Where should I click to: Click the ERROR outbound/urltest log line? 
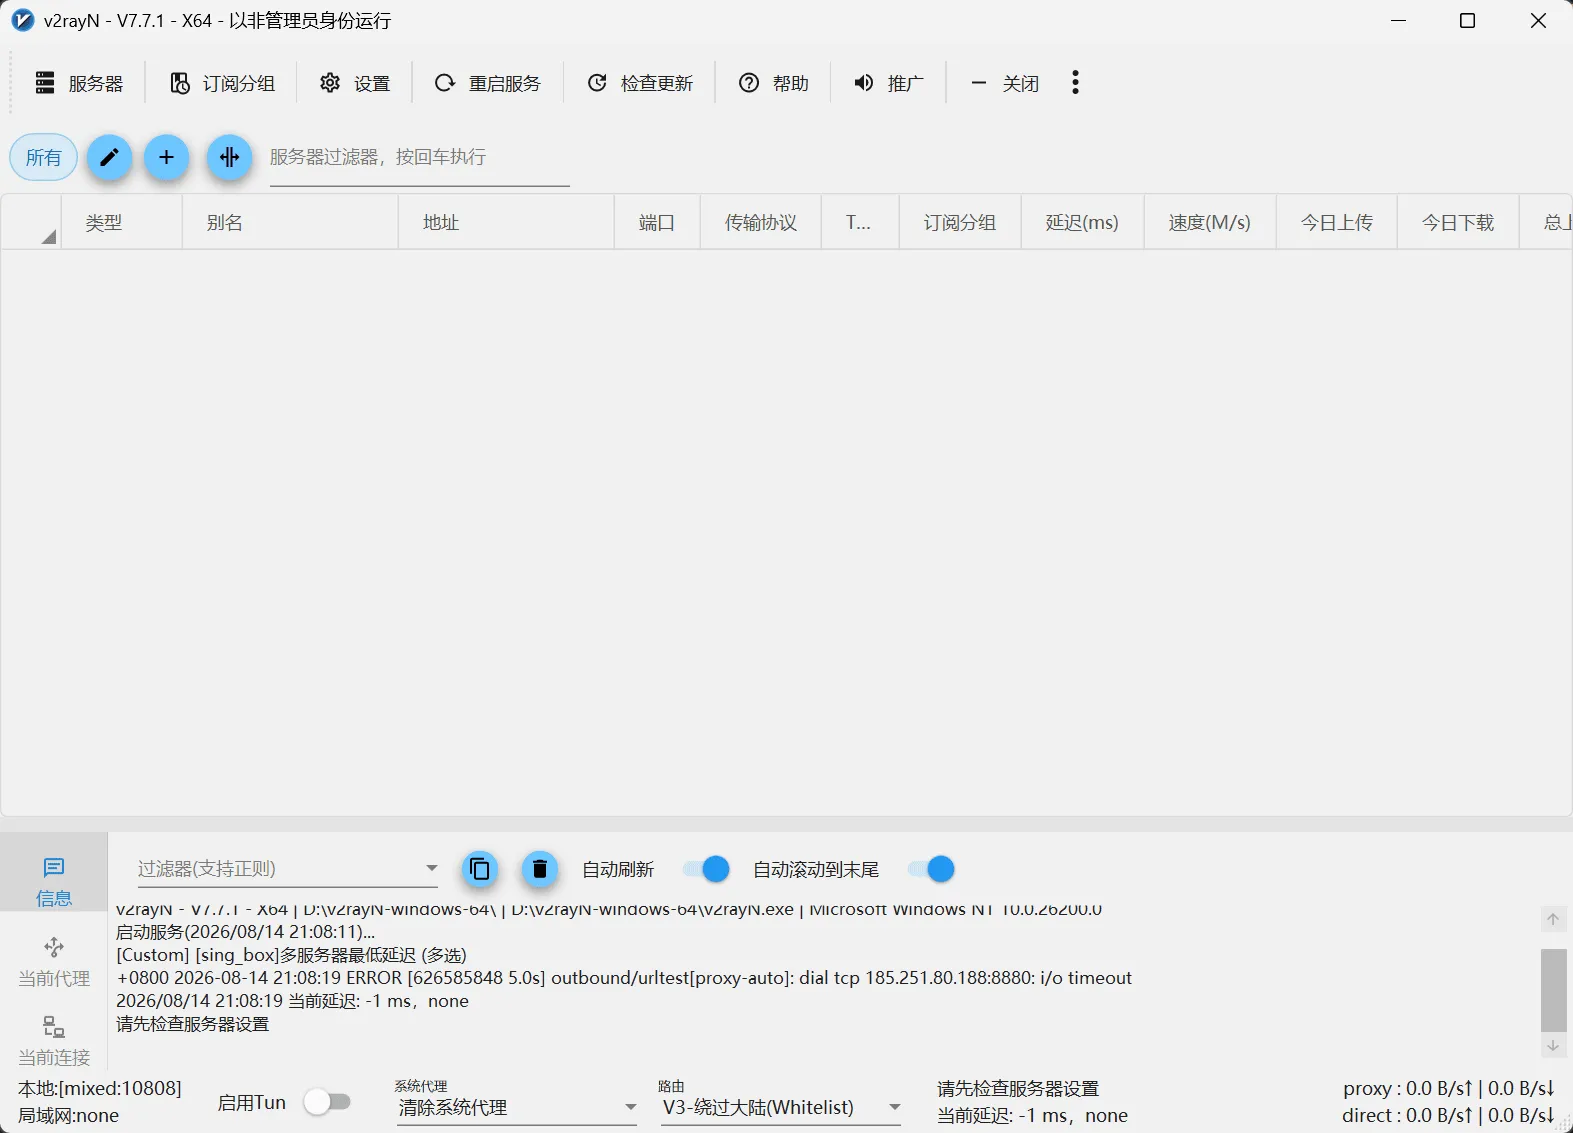[x=624, y=978]
